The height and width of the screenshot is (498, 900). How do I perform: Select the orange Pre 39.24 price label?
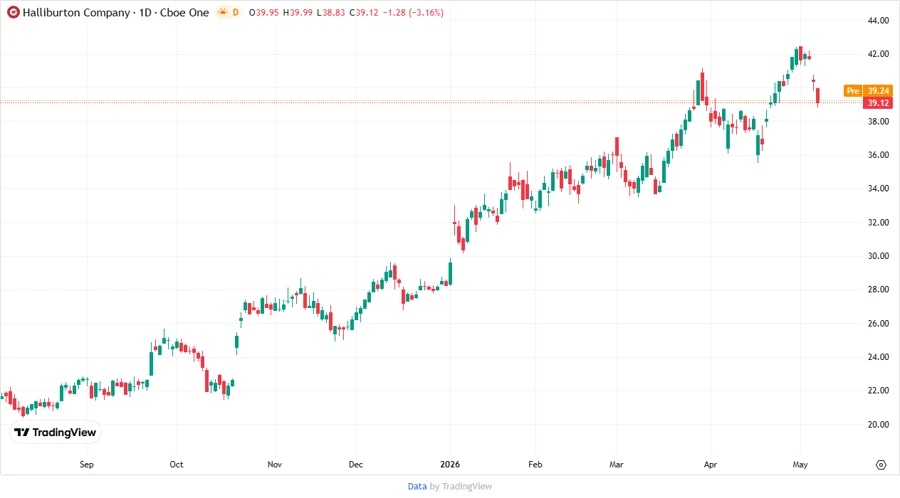(x=868, y=91)
